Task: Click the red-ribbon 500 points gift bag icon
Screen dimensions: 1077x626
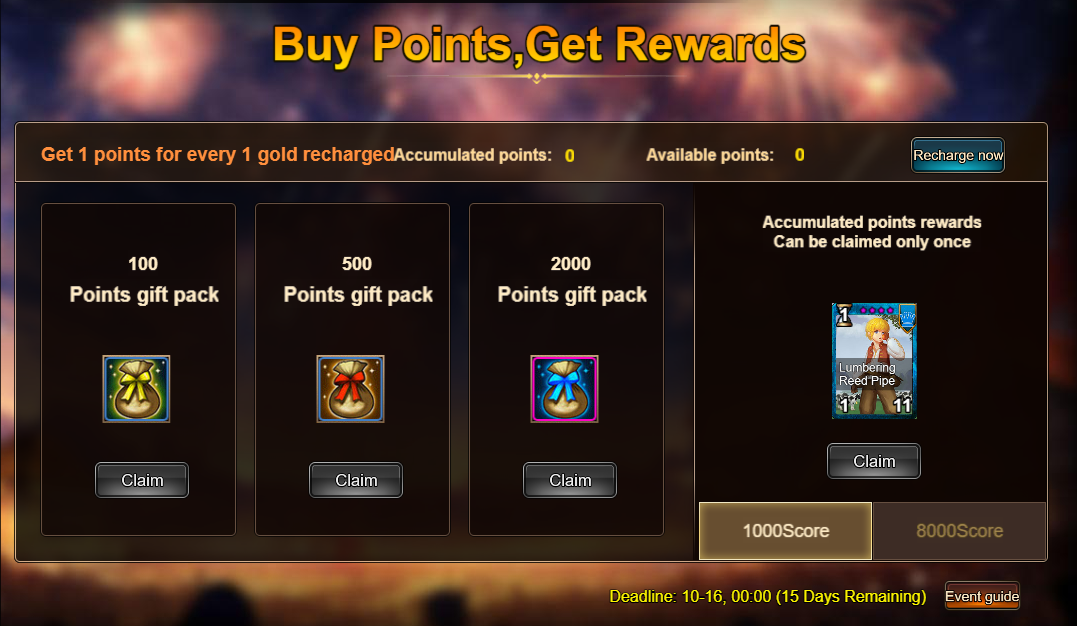Action: [350, 389]
